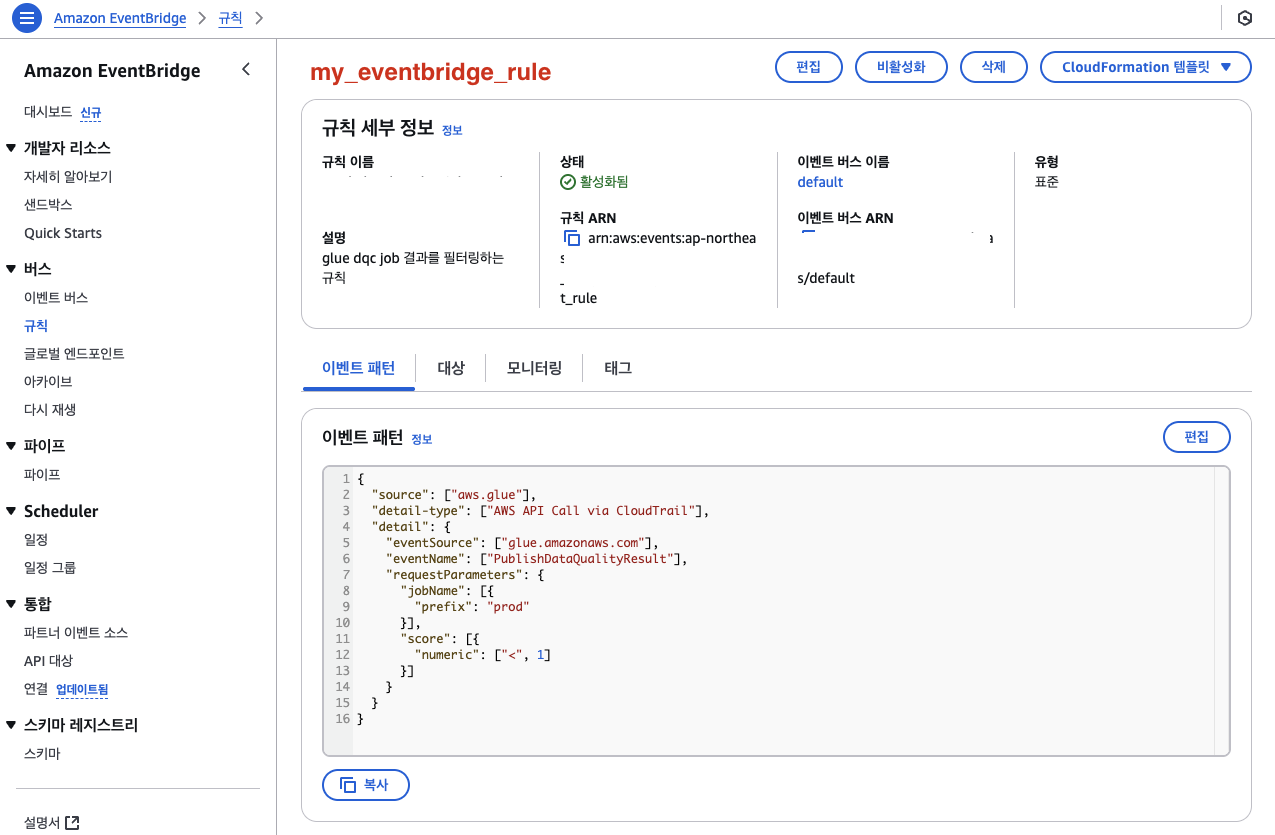This screenshot has height=835, width=1275.
Task: Collapse the 파이프 section
Action: point(12,446)
